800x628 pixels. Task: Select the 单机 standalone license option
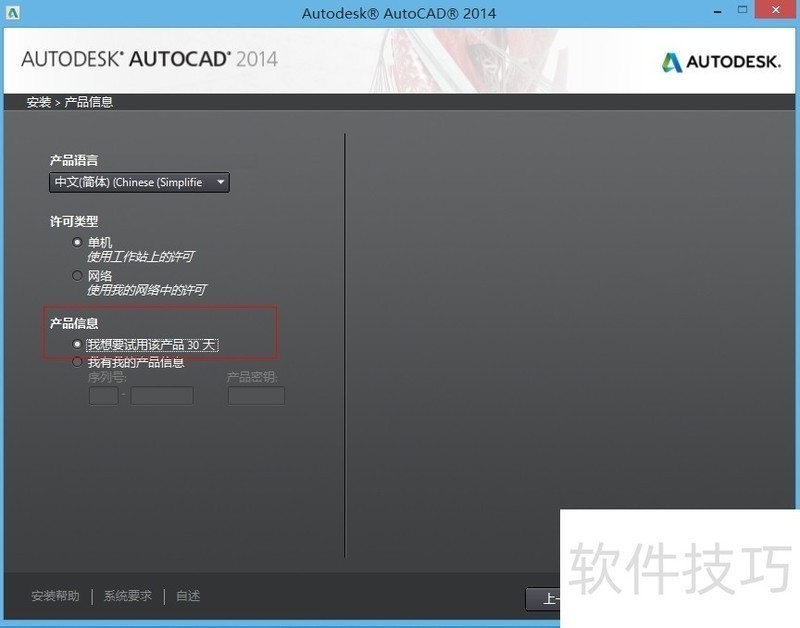(77, 242)
